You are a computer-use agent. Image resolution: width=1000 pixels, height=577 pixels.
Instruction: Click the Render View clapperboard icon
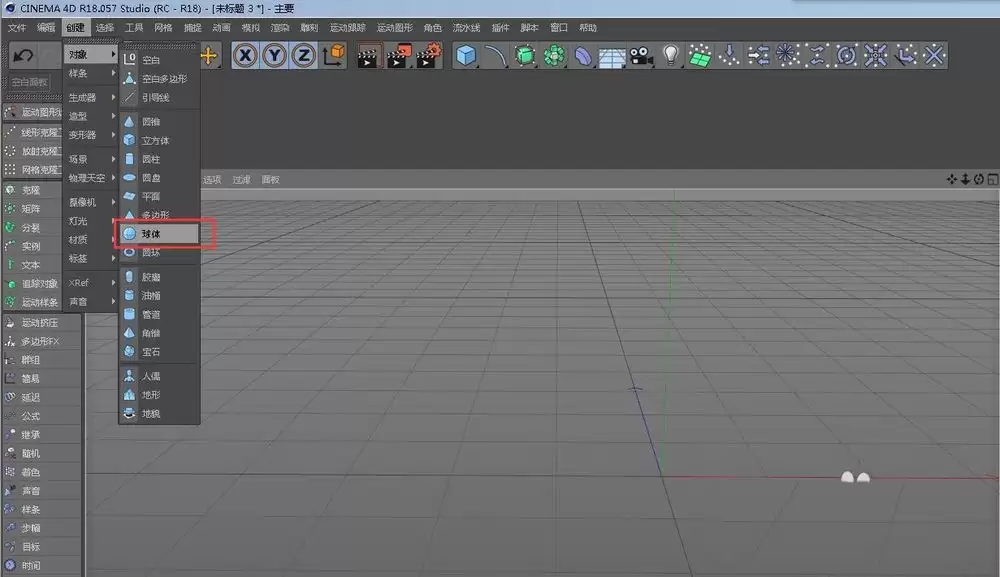coord(368,56)
